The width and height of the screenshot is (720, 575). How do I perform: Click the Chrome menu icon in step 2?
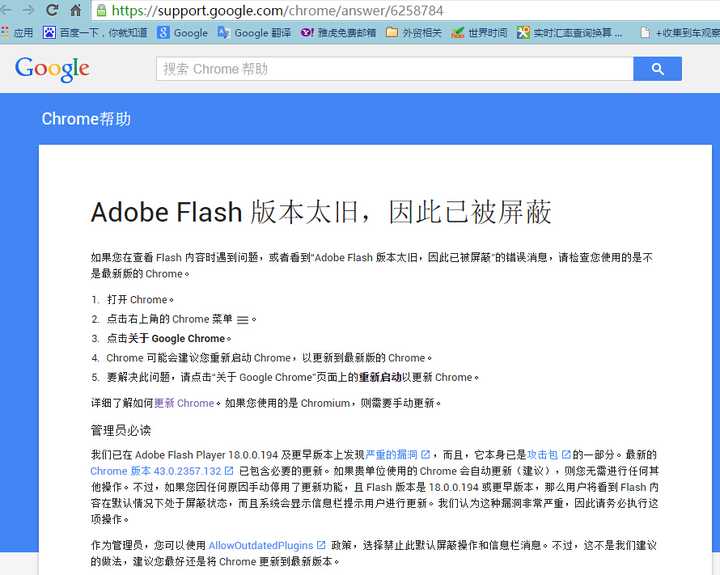click(242, 320)
